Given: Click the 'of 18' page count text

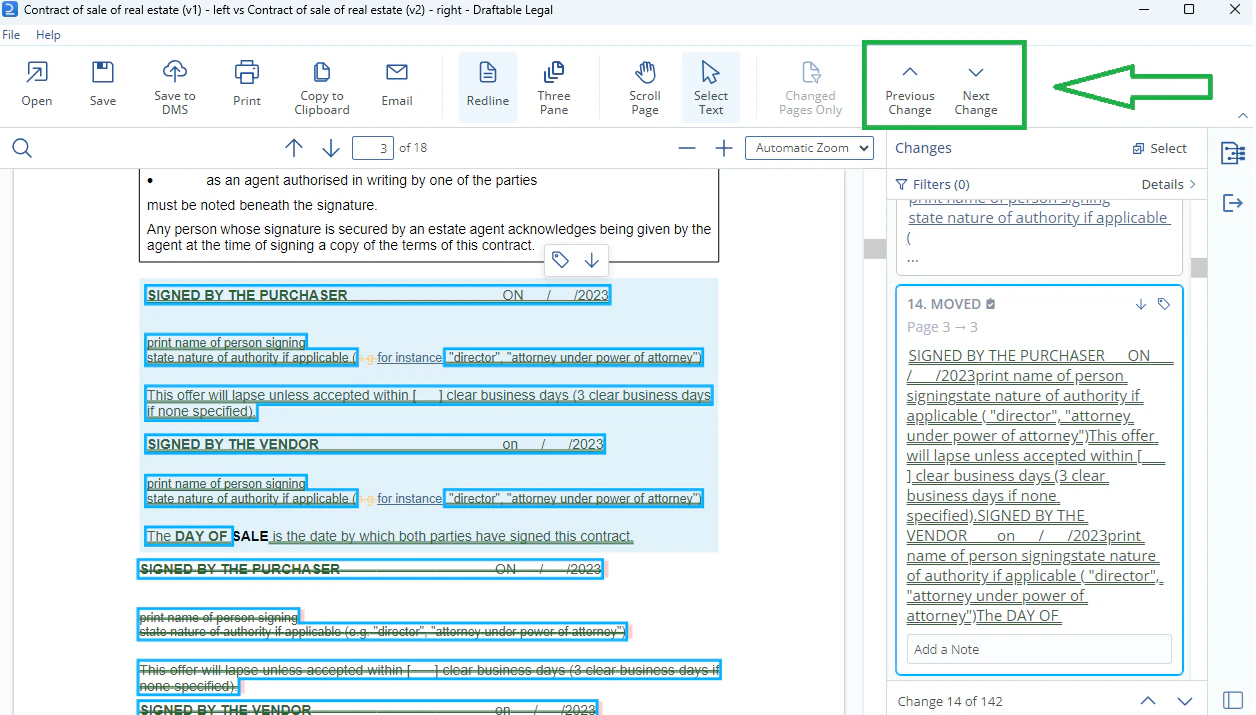Looking at the screenshot, I should 413,148.
